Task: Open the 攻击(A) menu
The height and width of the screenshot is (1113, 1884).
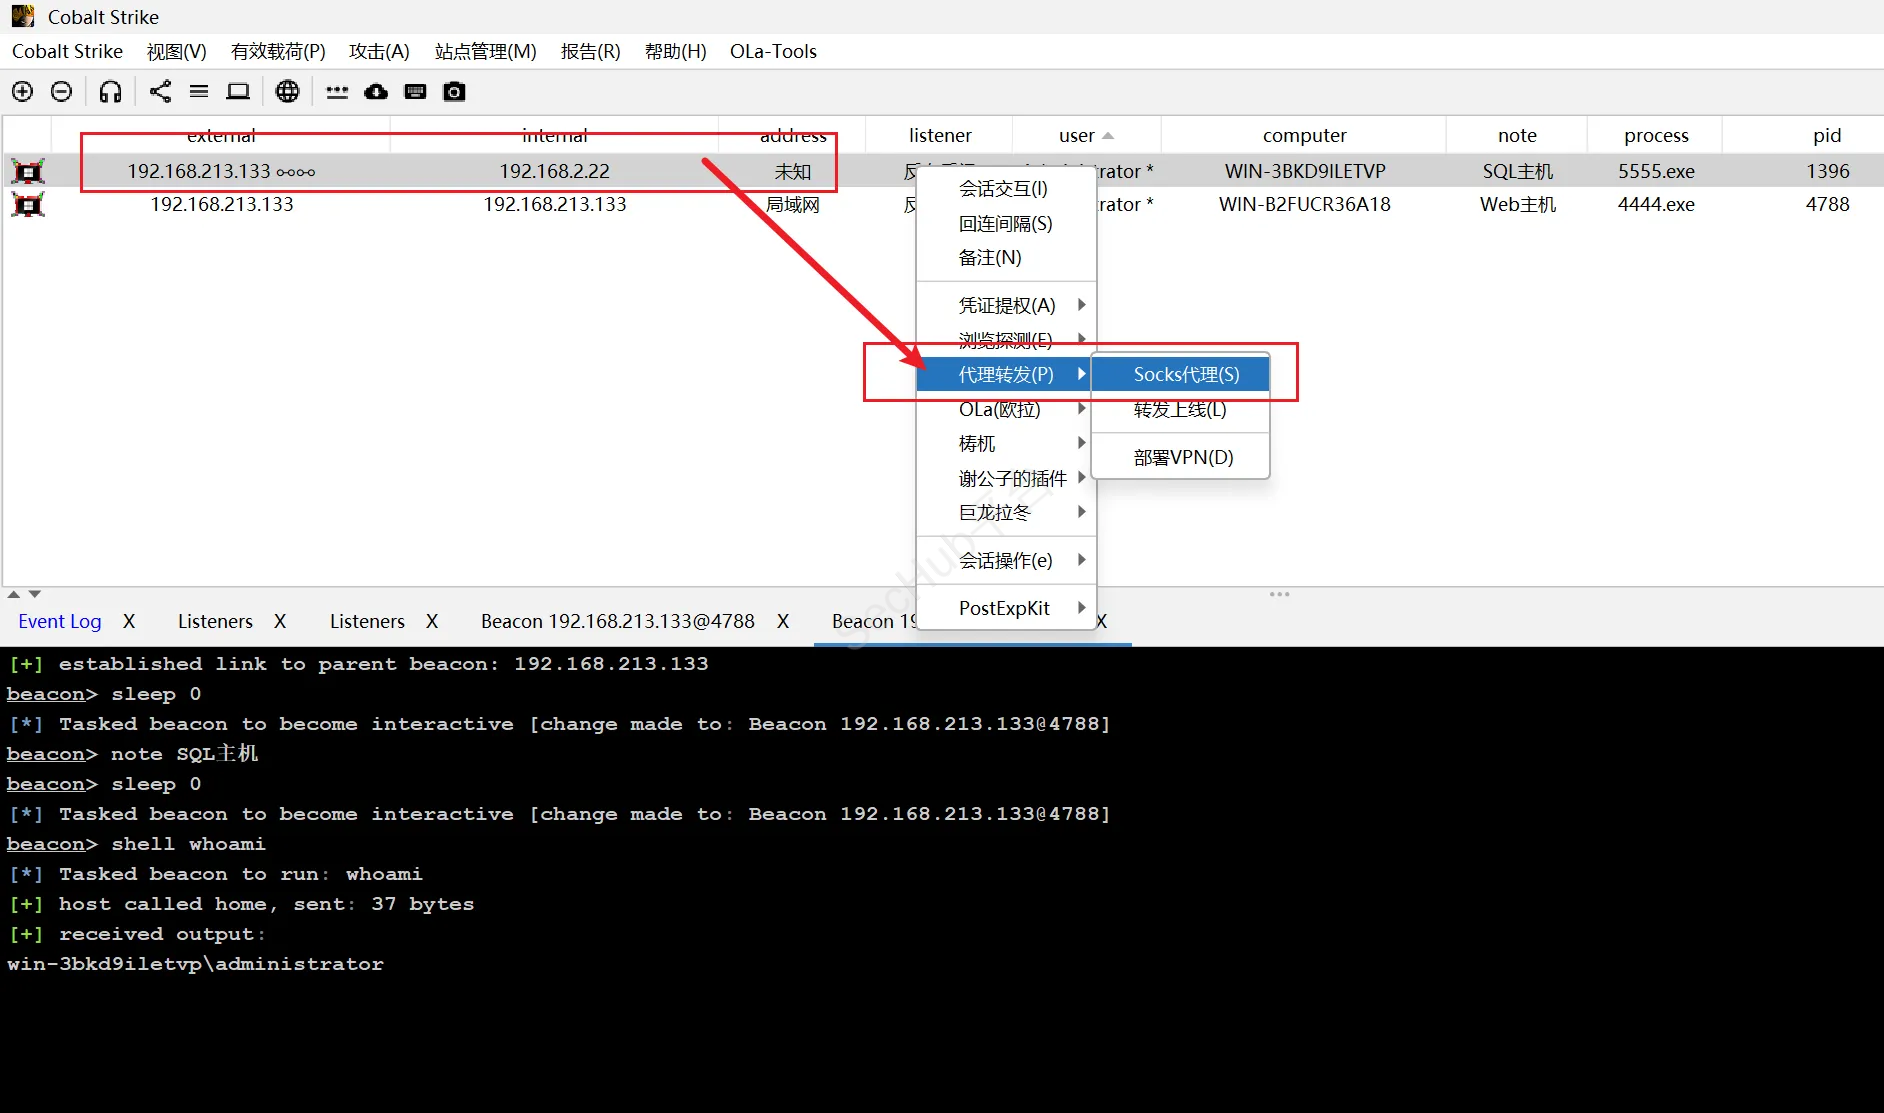Action: click(x=379, y=51)
